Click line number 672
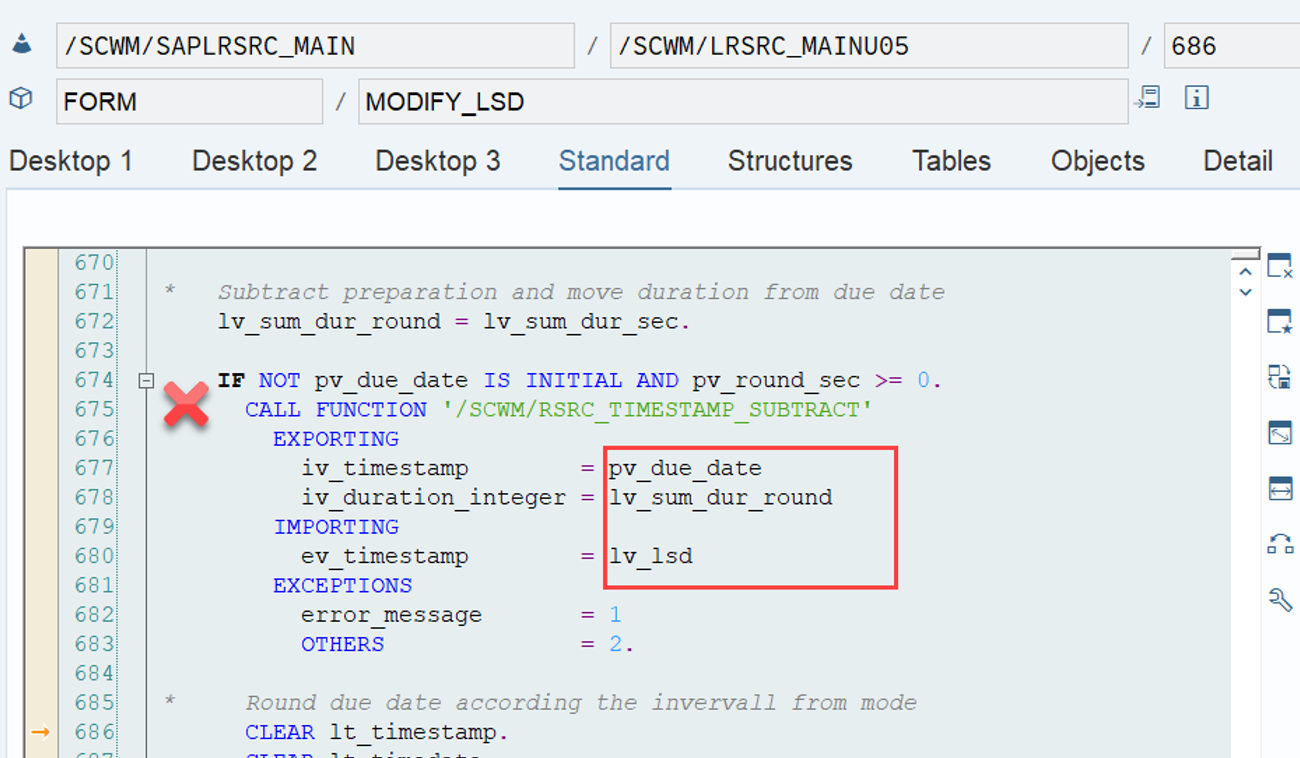The width and height of the screenshot is (1300, 758). click(95, 321)
